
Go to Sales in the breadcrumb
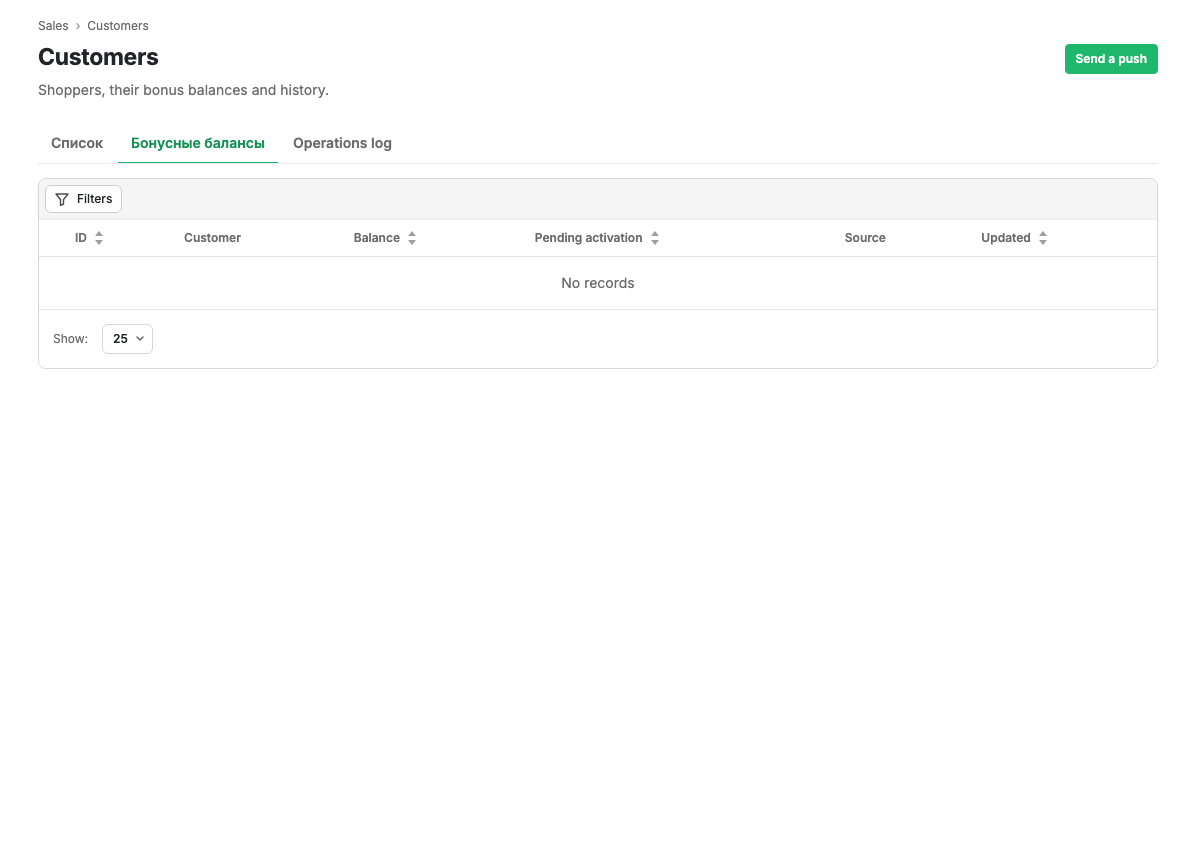pyautogui.click(x=53, y=26)
